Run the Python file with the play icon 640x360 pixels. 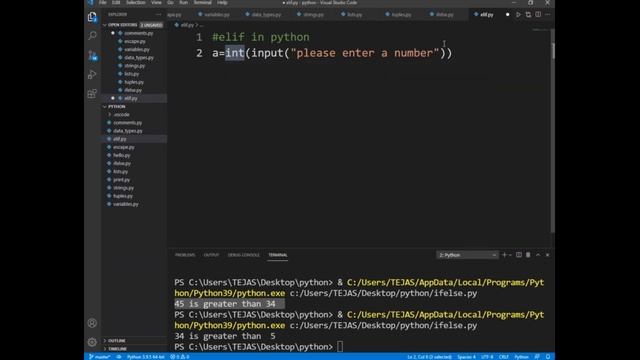pyautogui.click(x=518, y=15)
